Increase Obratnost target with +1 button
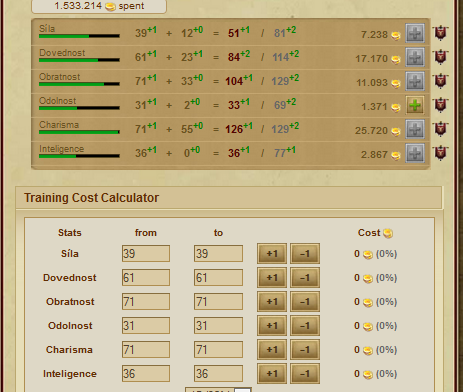The height and width of the screenshot is (392, 463). pyautogui.click(x=272, y=302)
